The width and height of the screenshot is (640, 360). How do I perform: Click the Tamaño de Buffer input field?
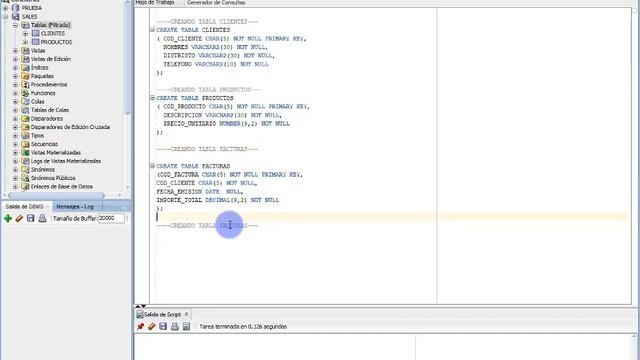(x=111, y=218)
